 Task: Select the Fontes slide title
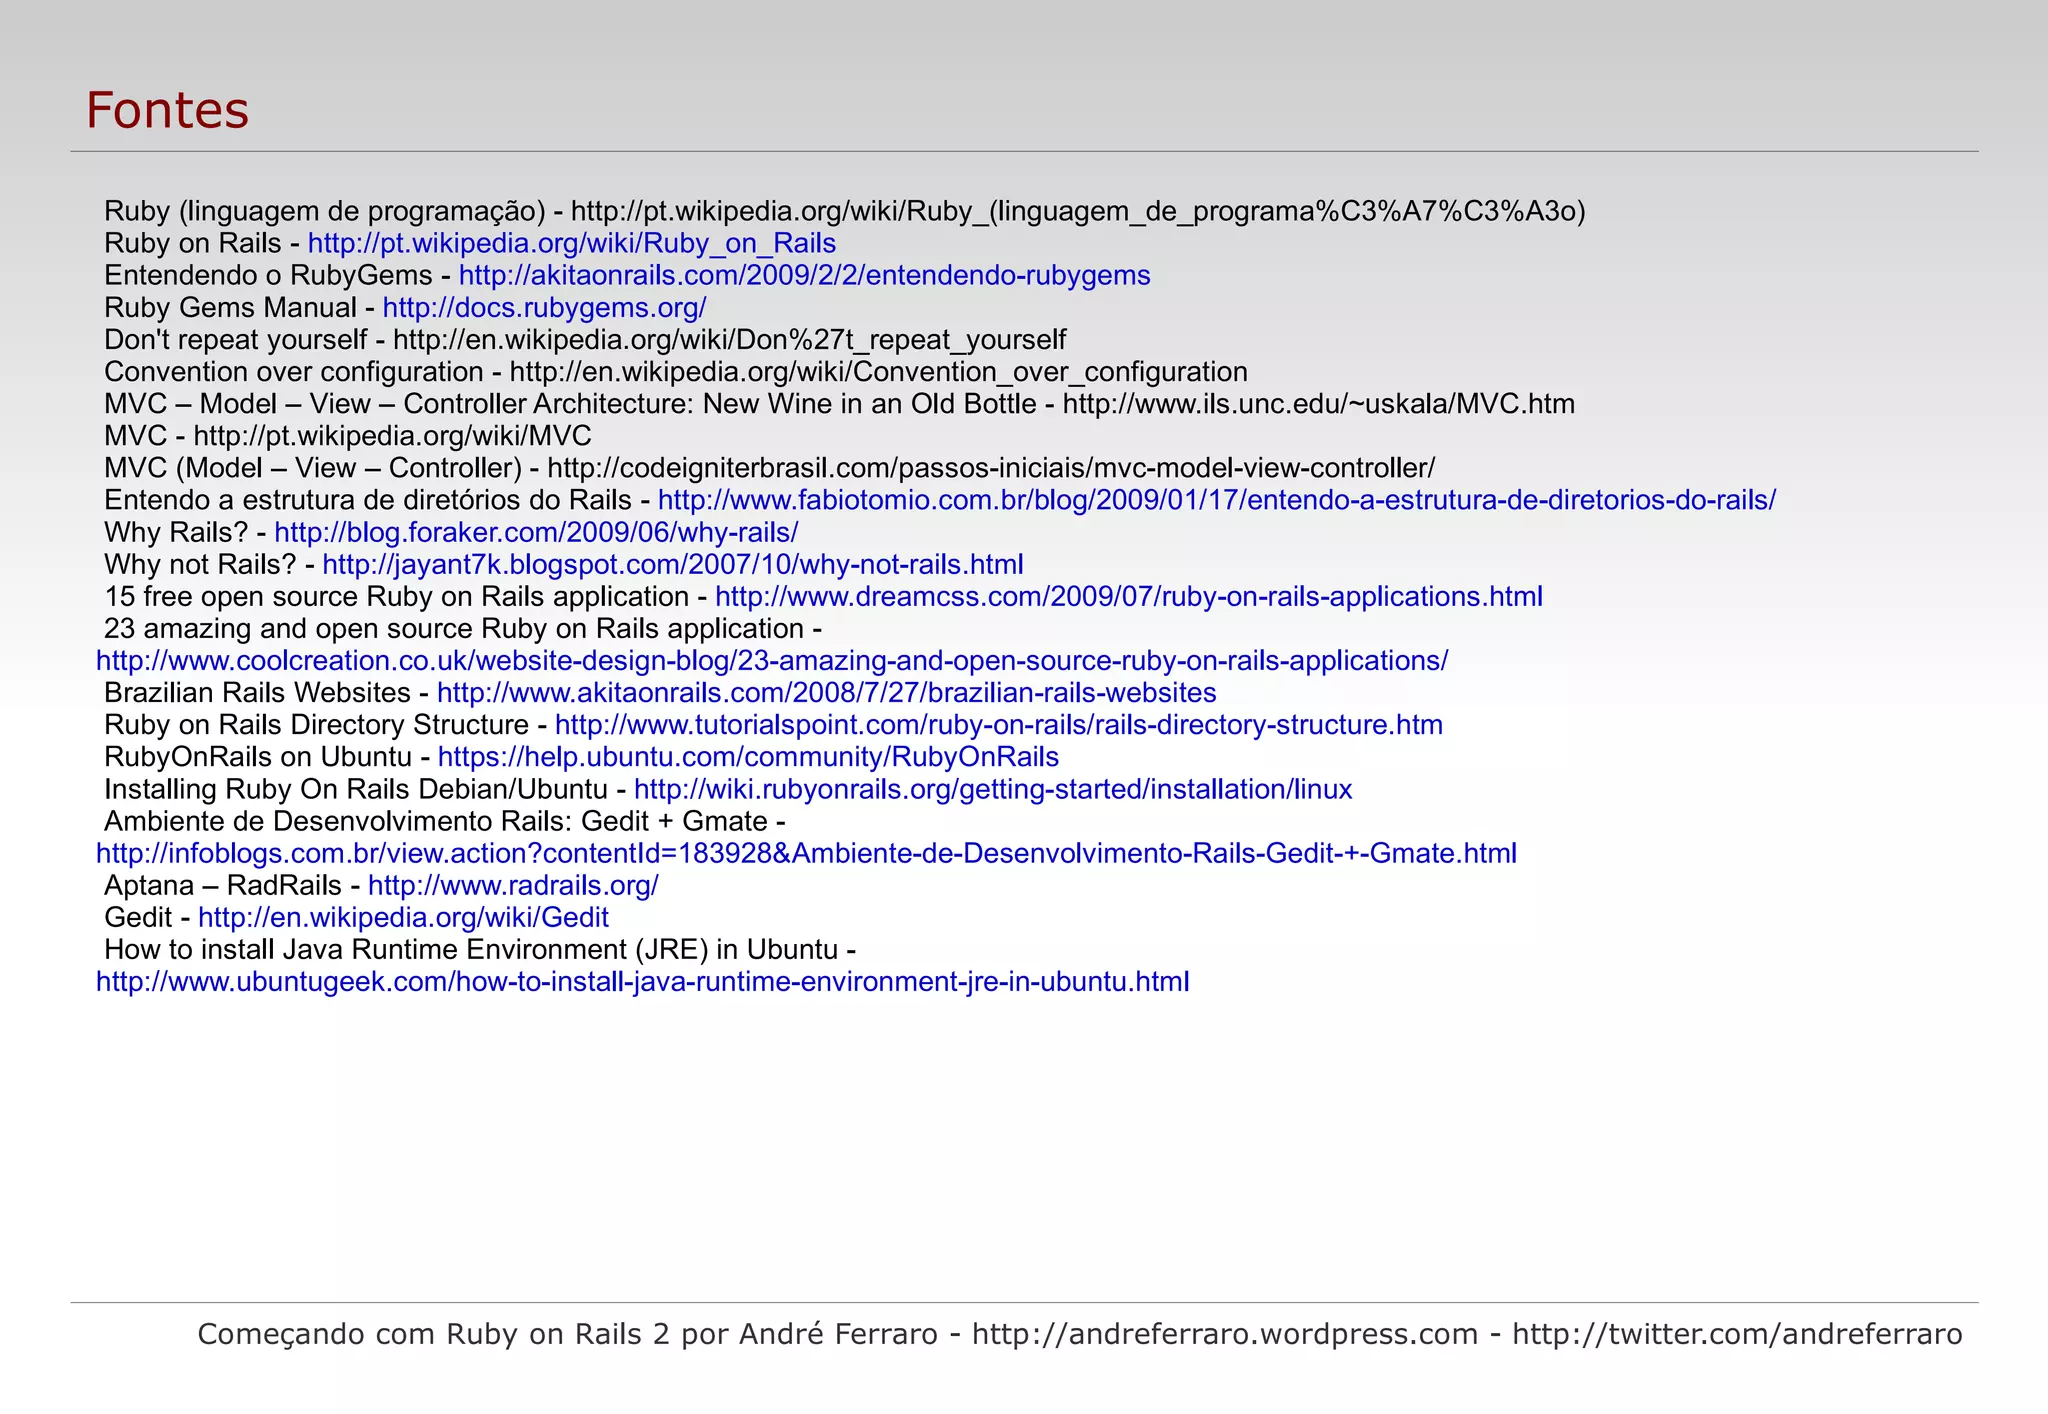click(x=167, y=110)
